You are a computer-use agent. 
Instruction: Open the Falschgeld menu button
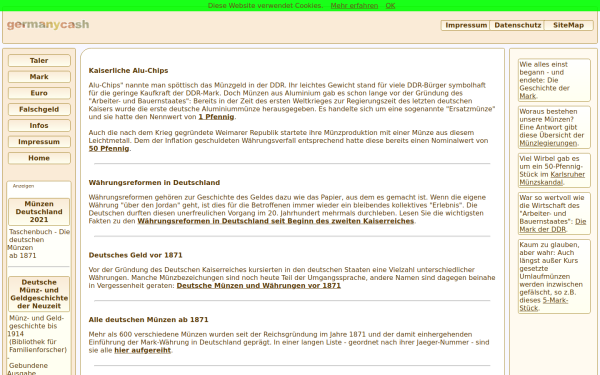[x=39, y=109]
